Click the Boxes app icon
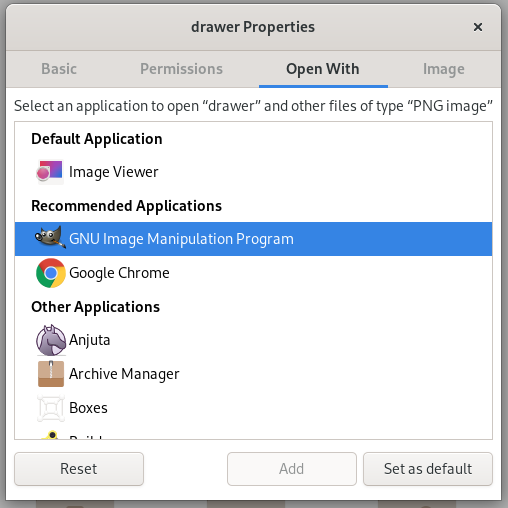This screenshot has height=508, width=508. [x=51, y=408]
